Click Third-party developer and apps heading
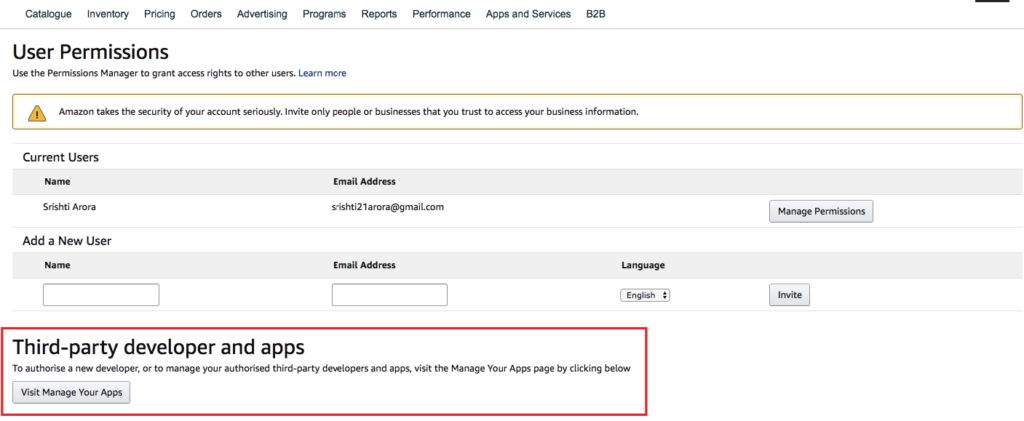The width and height of the screenshot is (1024, 421). [159, 347]
